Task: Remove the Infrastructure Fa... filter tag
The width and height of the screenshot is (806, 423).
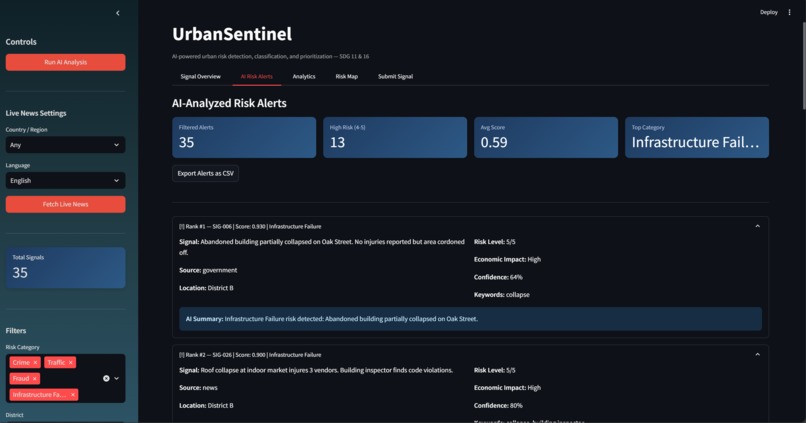Action: tap(73, 395)
